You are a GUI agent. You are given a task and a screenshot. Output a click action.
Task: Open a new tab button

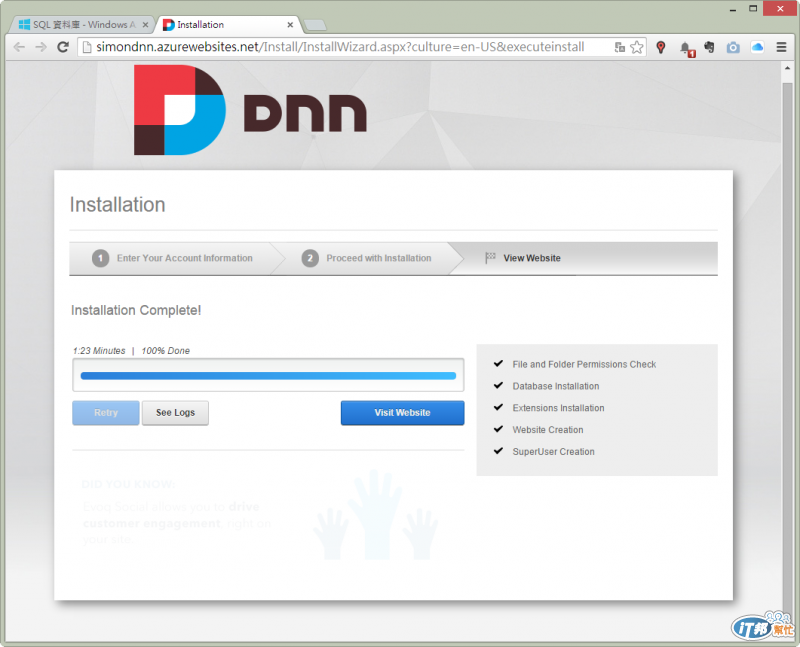point(315,25)
